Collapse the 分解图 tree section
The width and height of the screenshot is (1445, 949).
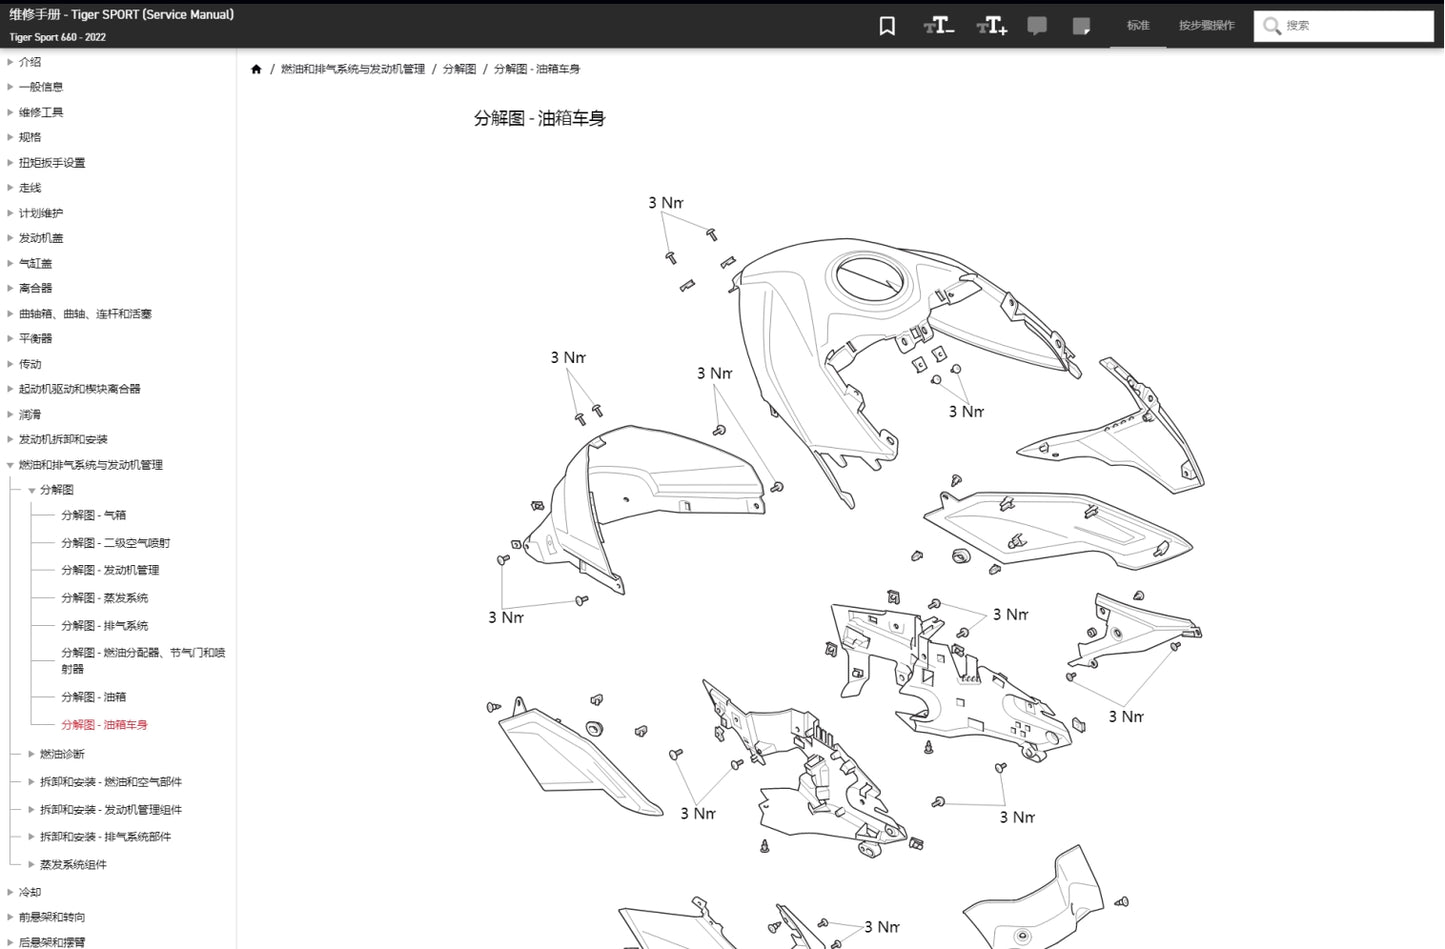31,489
